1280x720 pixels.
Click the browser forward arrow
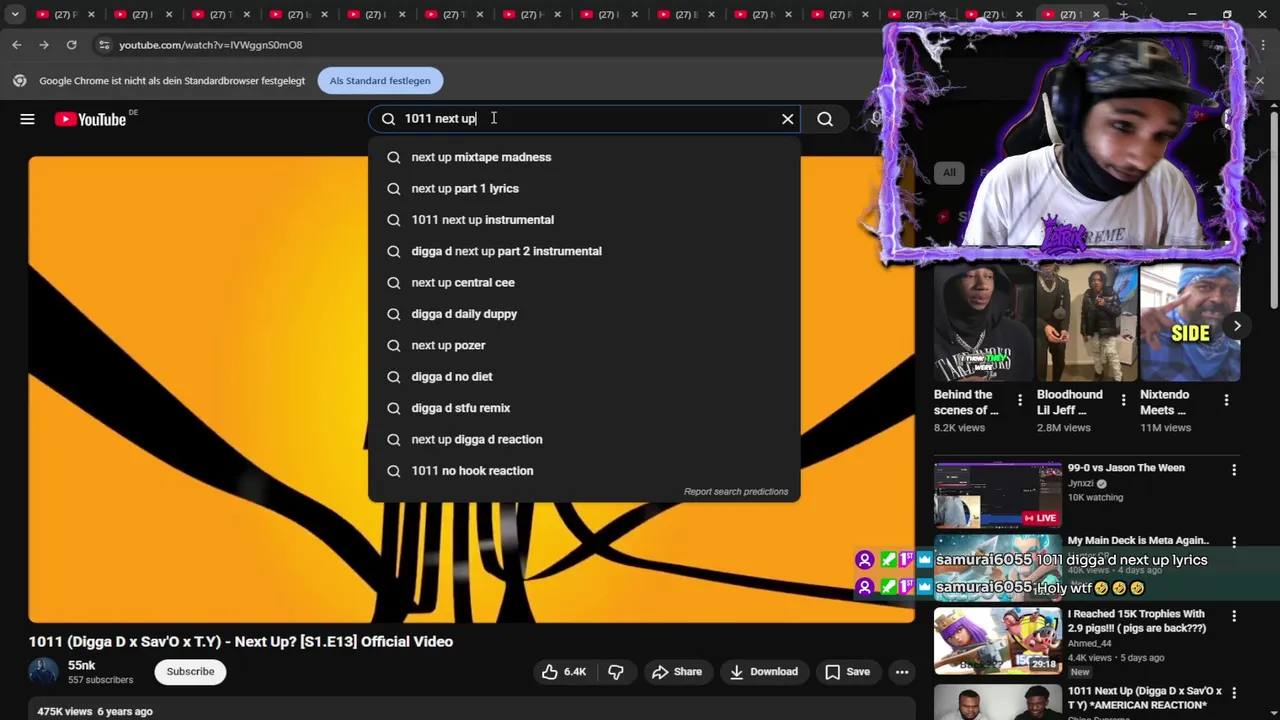click(44, 45)
